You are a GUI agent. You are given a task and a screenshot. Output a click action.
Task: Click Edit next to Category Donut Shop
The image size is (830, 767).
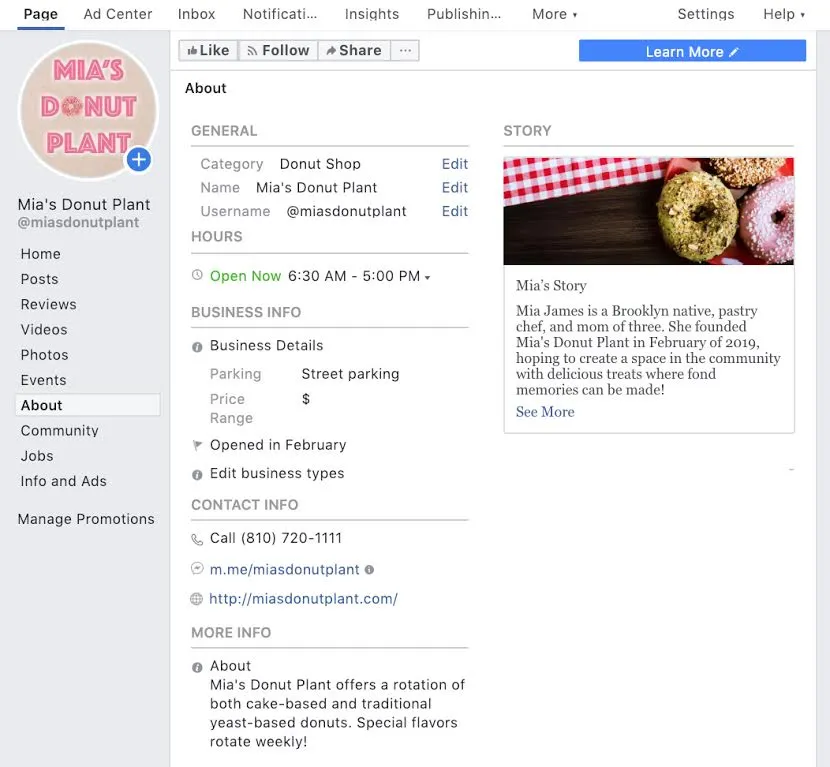click(455, 164)
